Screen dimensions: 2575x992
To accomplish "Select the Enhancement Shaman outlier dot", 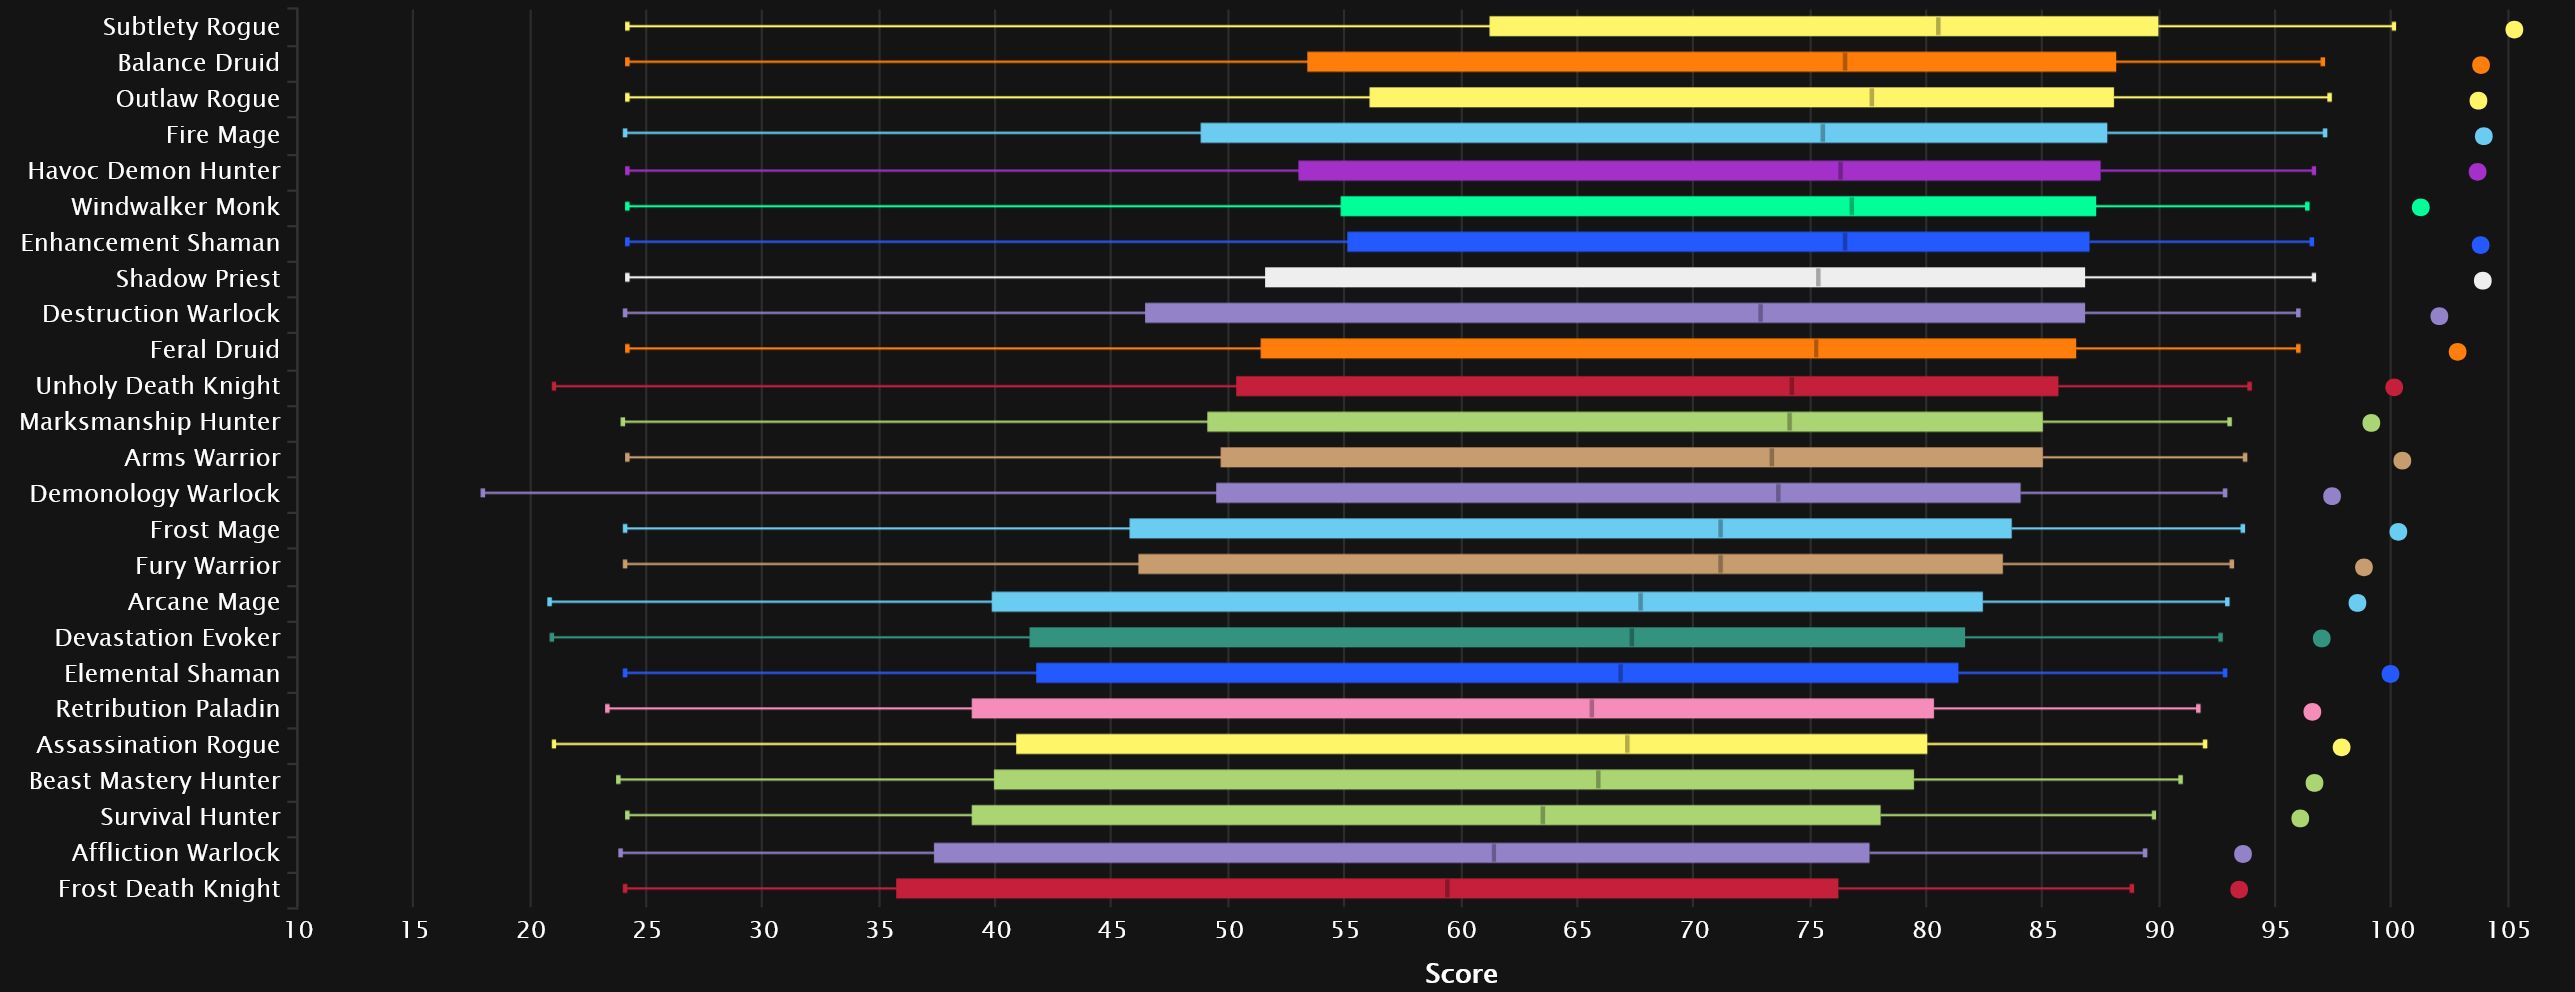I will tap(2480, 245).
